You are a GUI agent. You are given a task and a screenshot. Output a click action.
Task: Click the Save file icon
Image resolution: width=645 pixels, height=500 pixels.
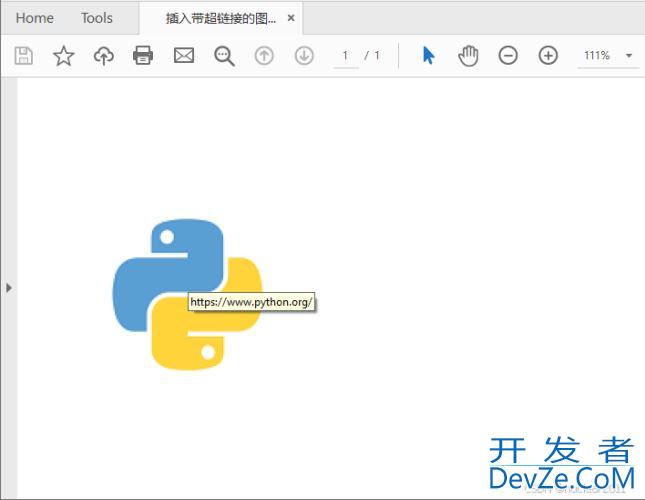[x=23, y=56]
